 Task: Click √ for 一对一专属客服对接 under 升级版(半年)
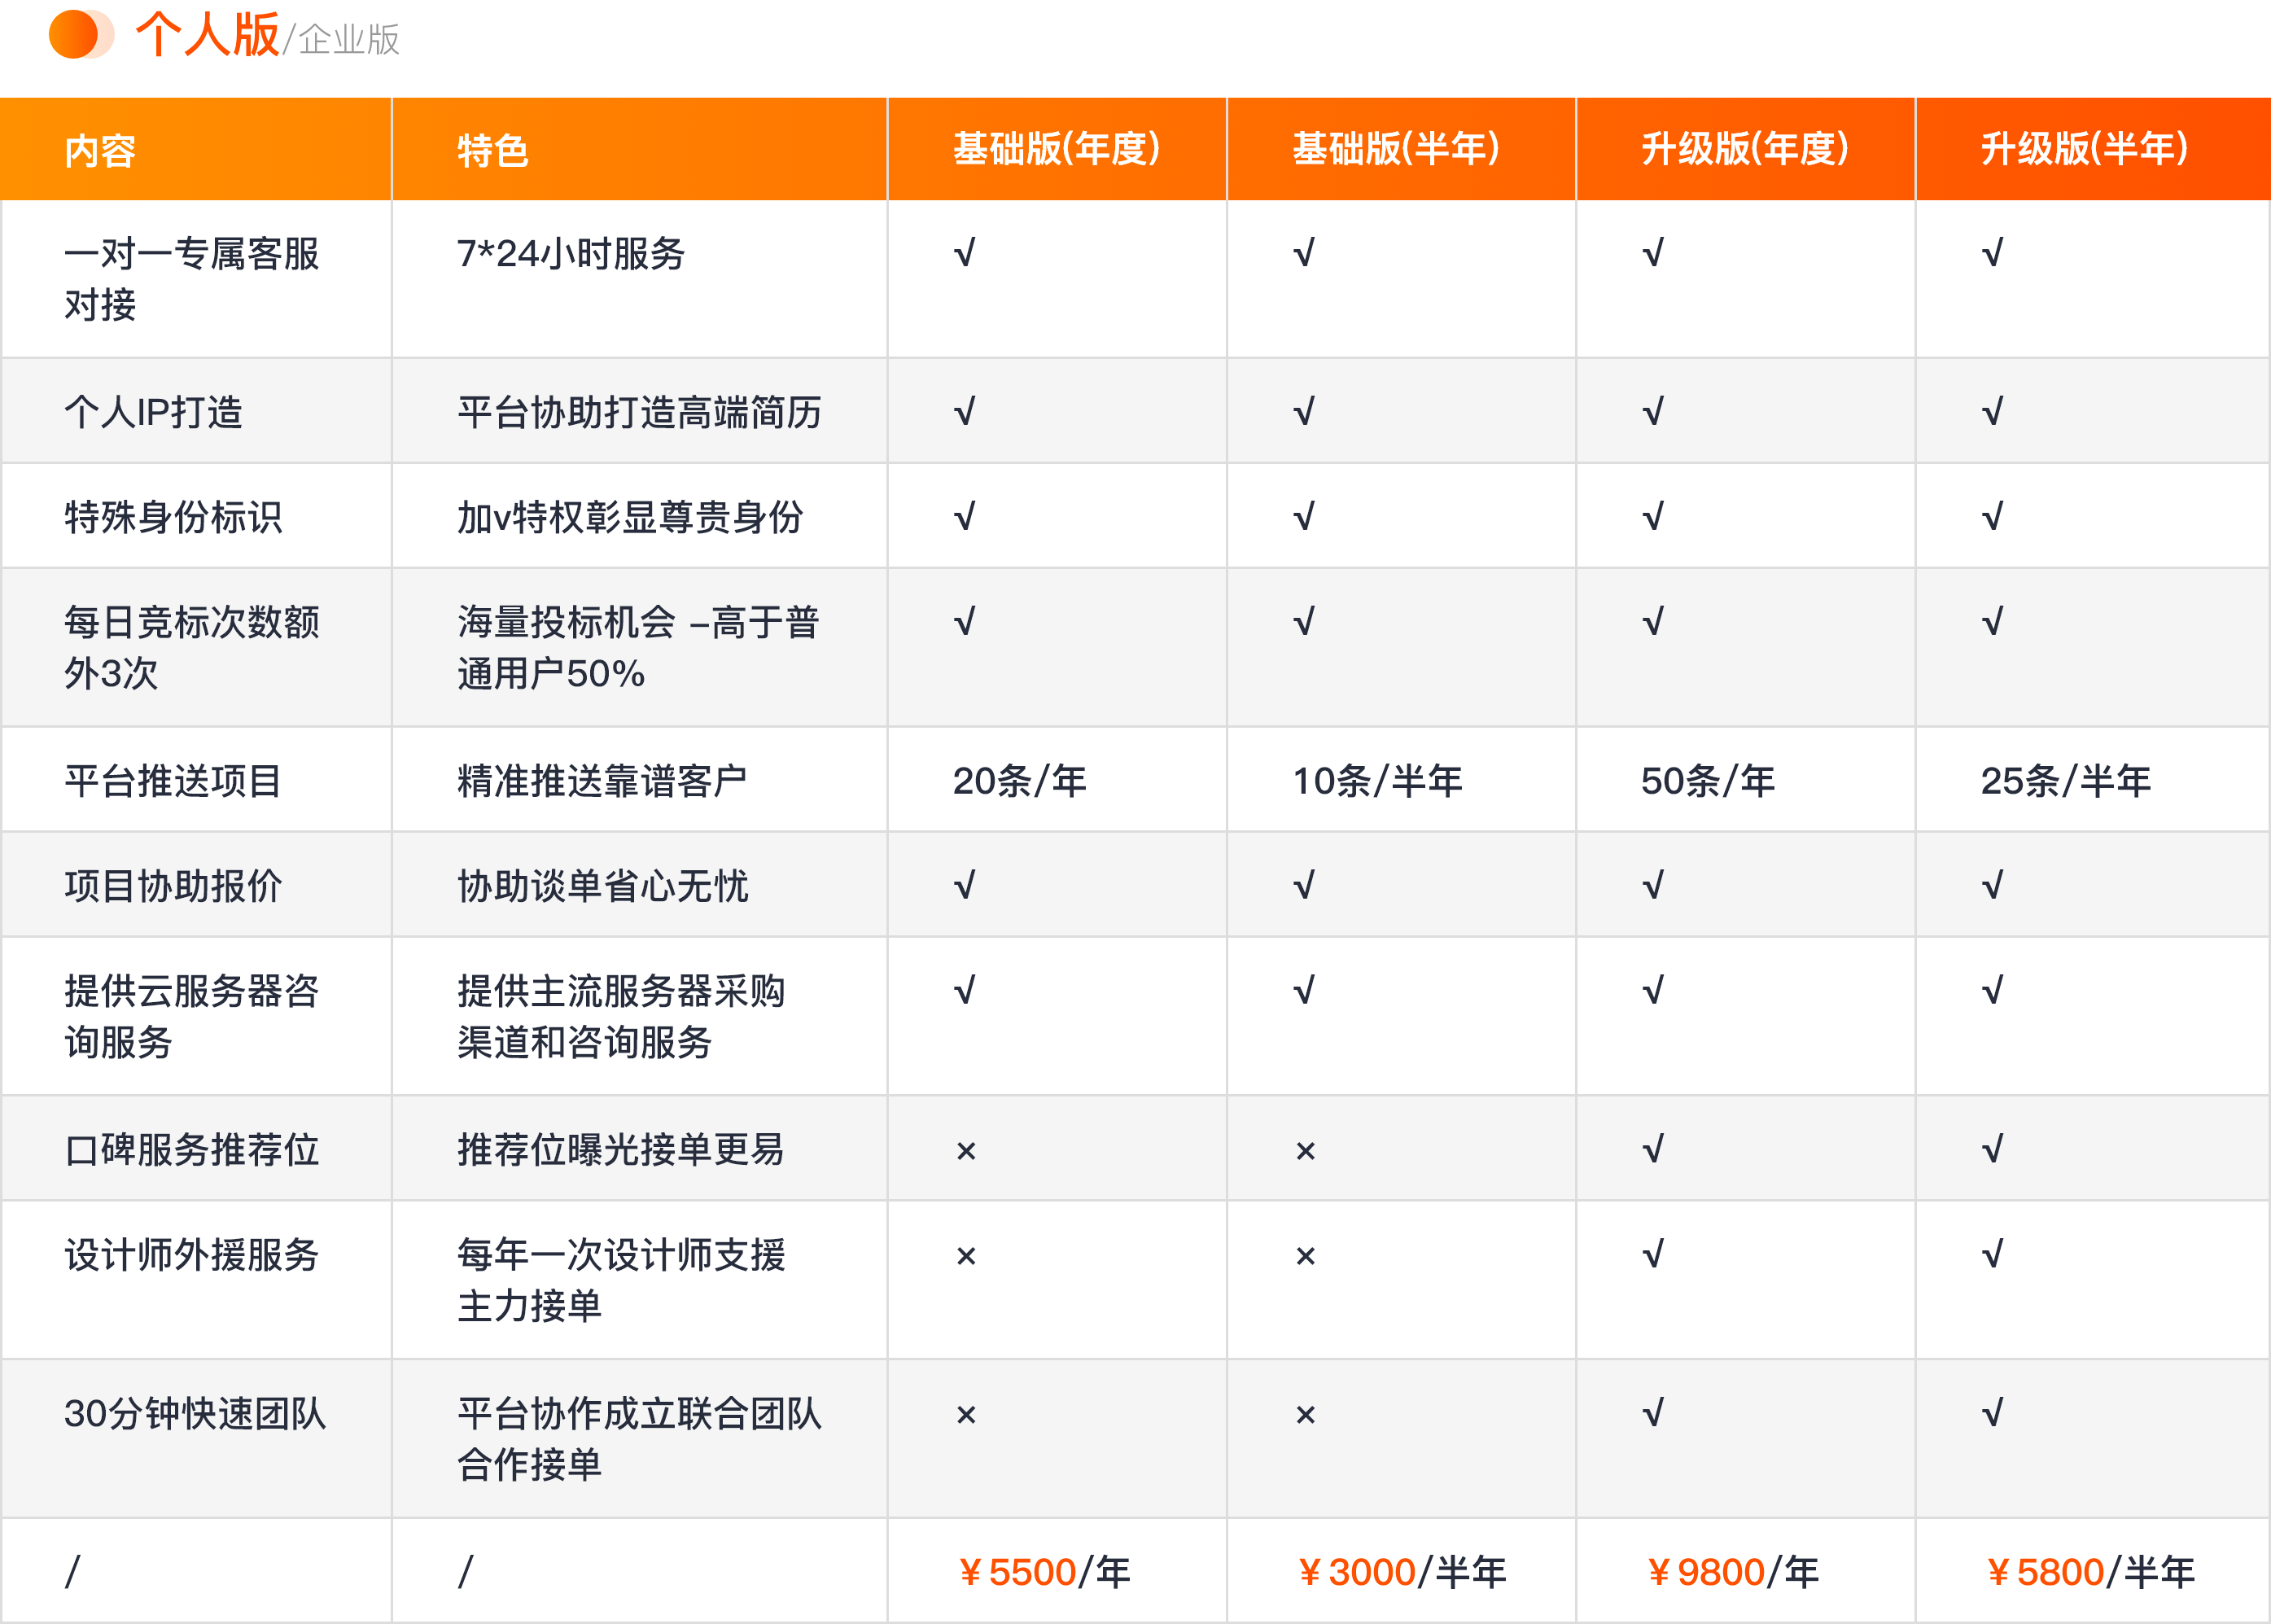pyautogui.click(x=1992, y=253)
